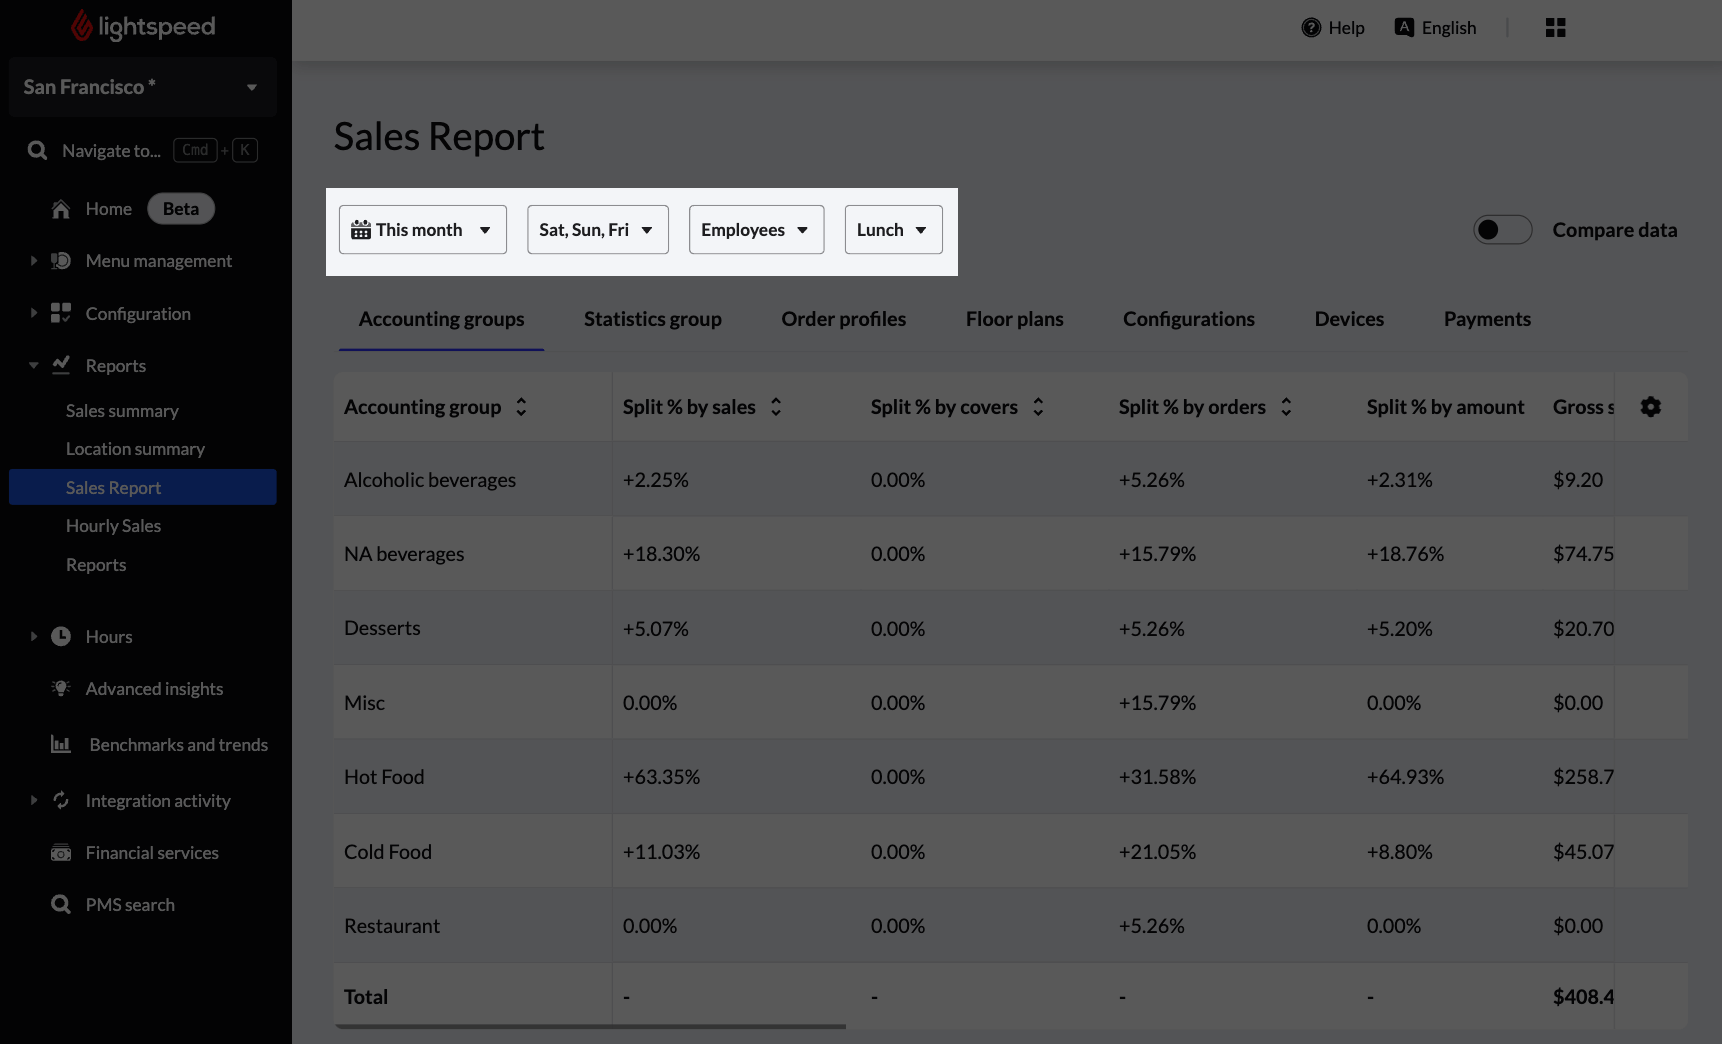Open the Reports sub-item under Hourly Sales

(x=96, y=565)
